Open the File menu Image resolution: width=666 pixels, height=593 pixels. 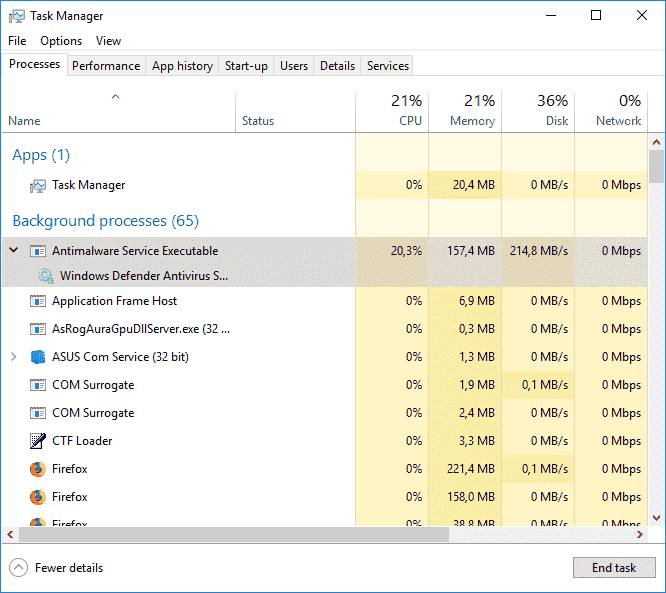pos(17,41)
